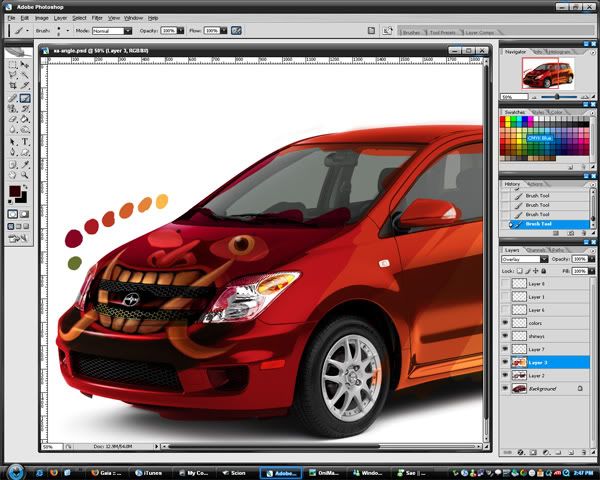Select the Zoom tool
Screen dimensions: 600x480
click(25, 175)
